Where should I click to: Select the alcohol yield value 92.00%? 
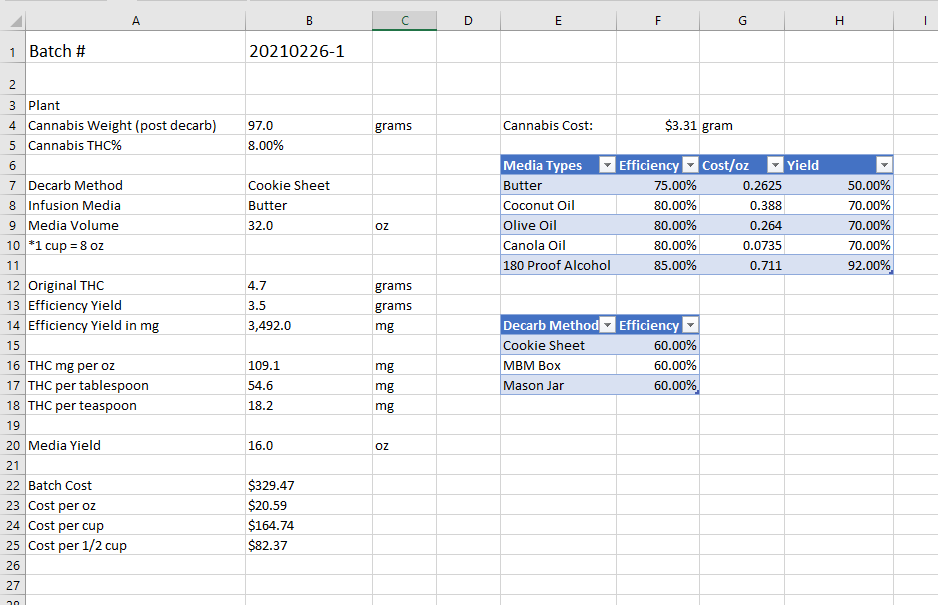click(x=839, y=265)
